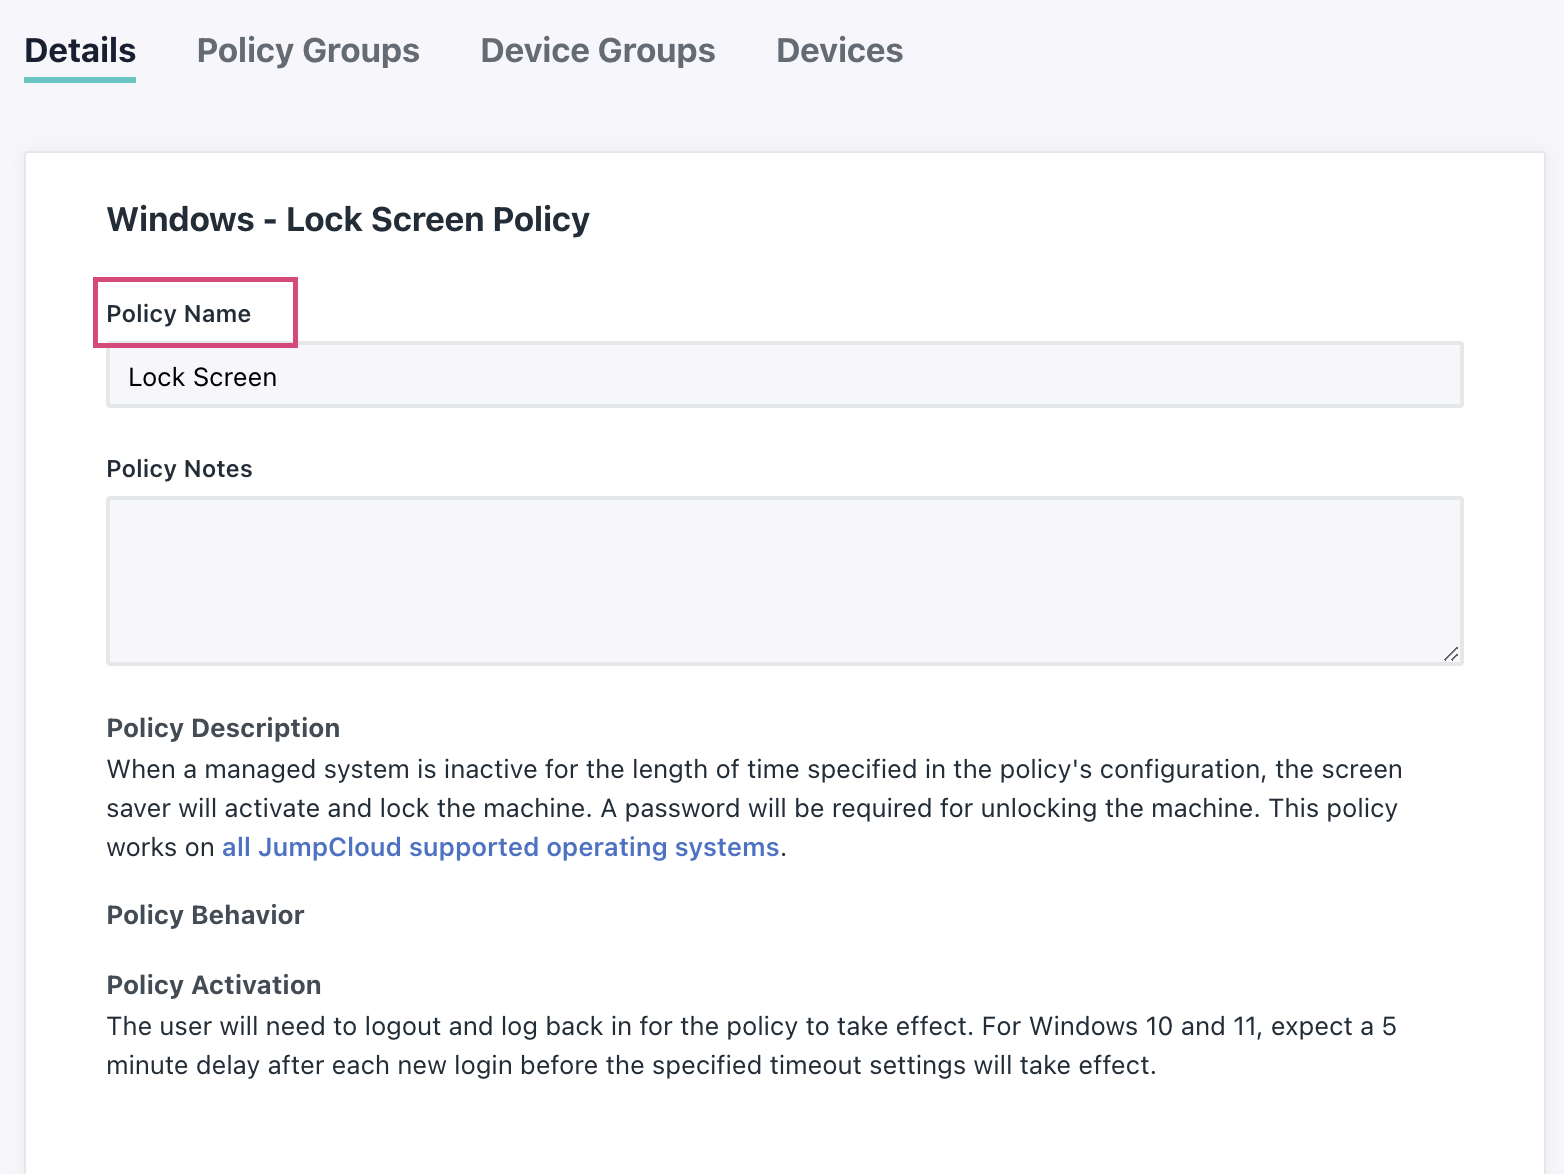This screenshot has width=1564, height=1174.
Task: Click inside the Policy Notes text area
Action: click(785, 581)
